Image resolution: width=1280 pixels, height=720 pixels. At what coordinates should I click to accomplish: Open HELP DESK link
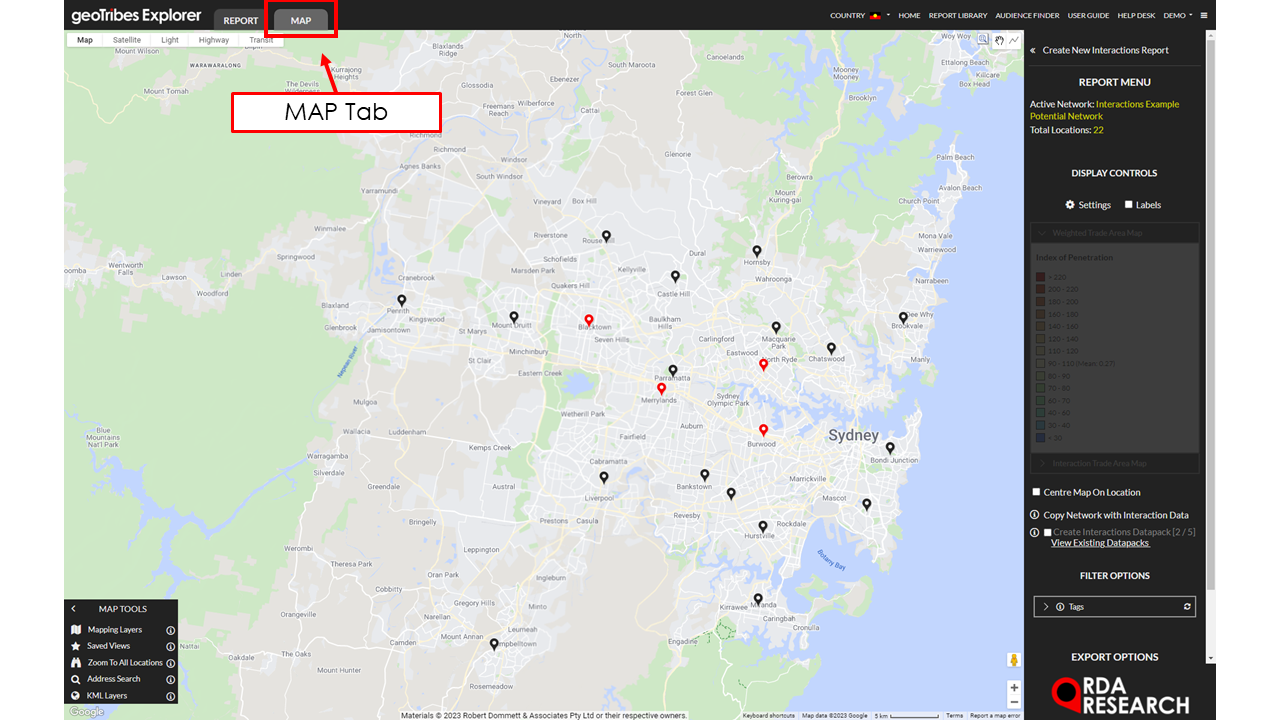pos(1136,16)
